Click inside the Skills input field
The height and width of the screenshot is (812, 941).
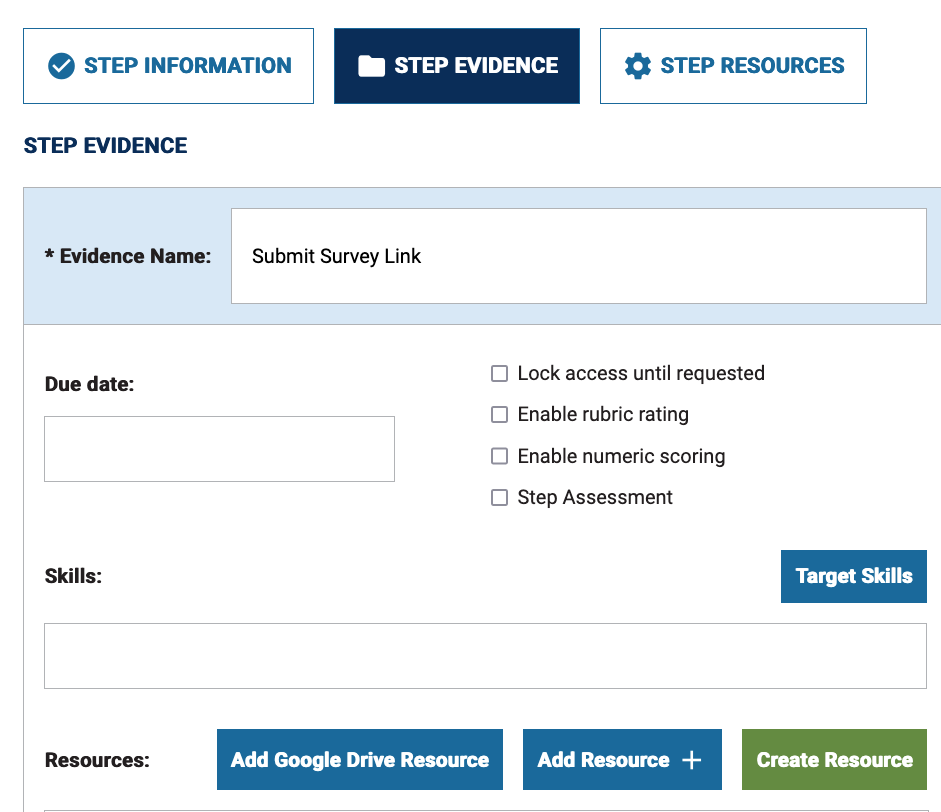tap(486, 656)
